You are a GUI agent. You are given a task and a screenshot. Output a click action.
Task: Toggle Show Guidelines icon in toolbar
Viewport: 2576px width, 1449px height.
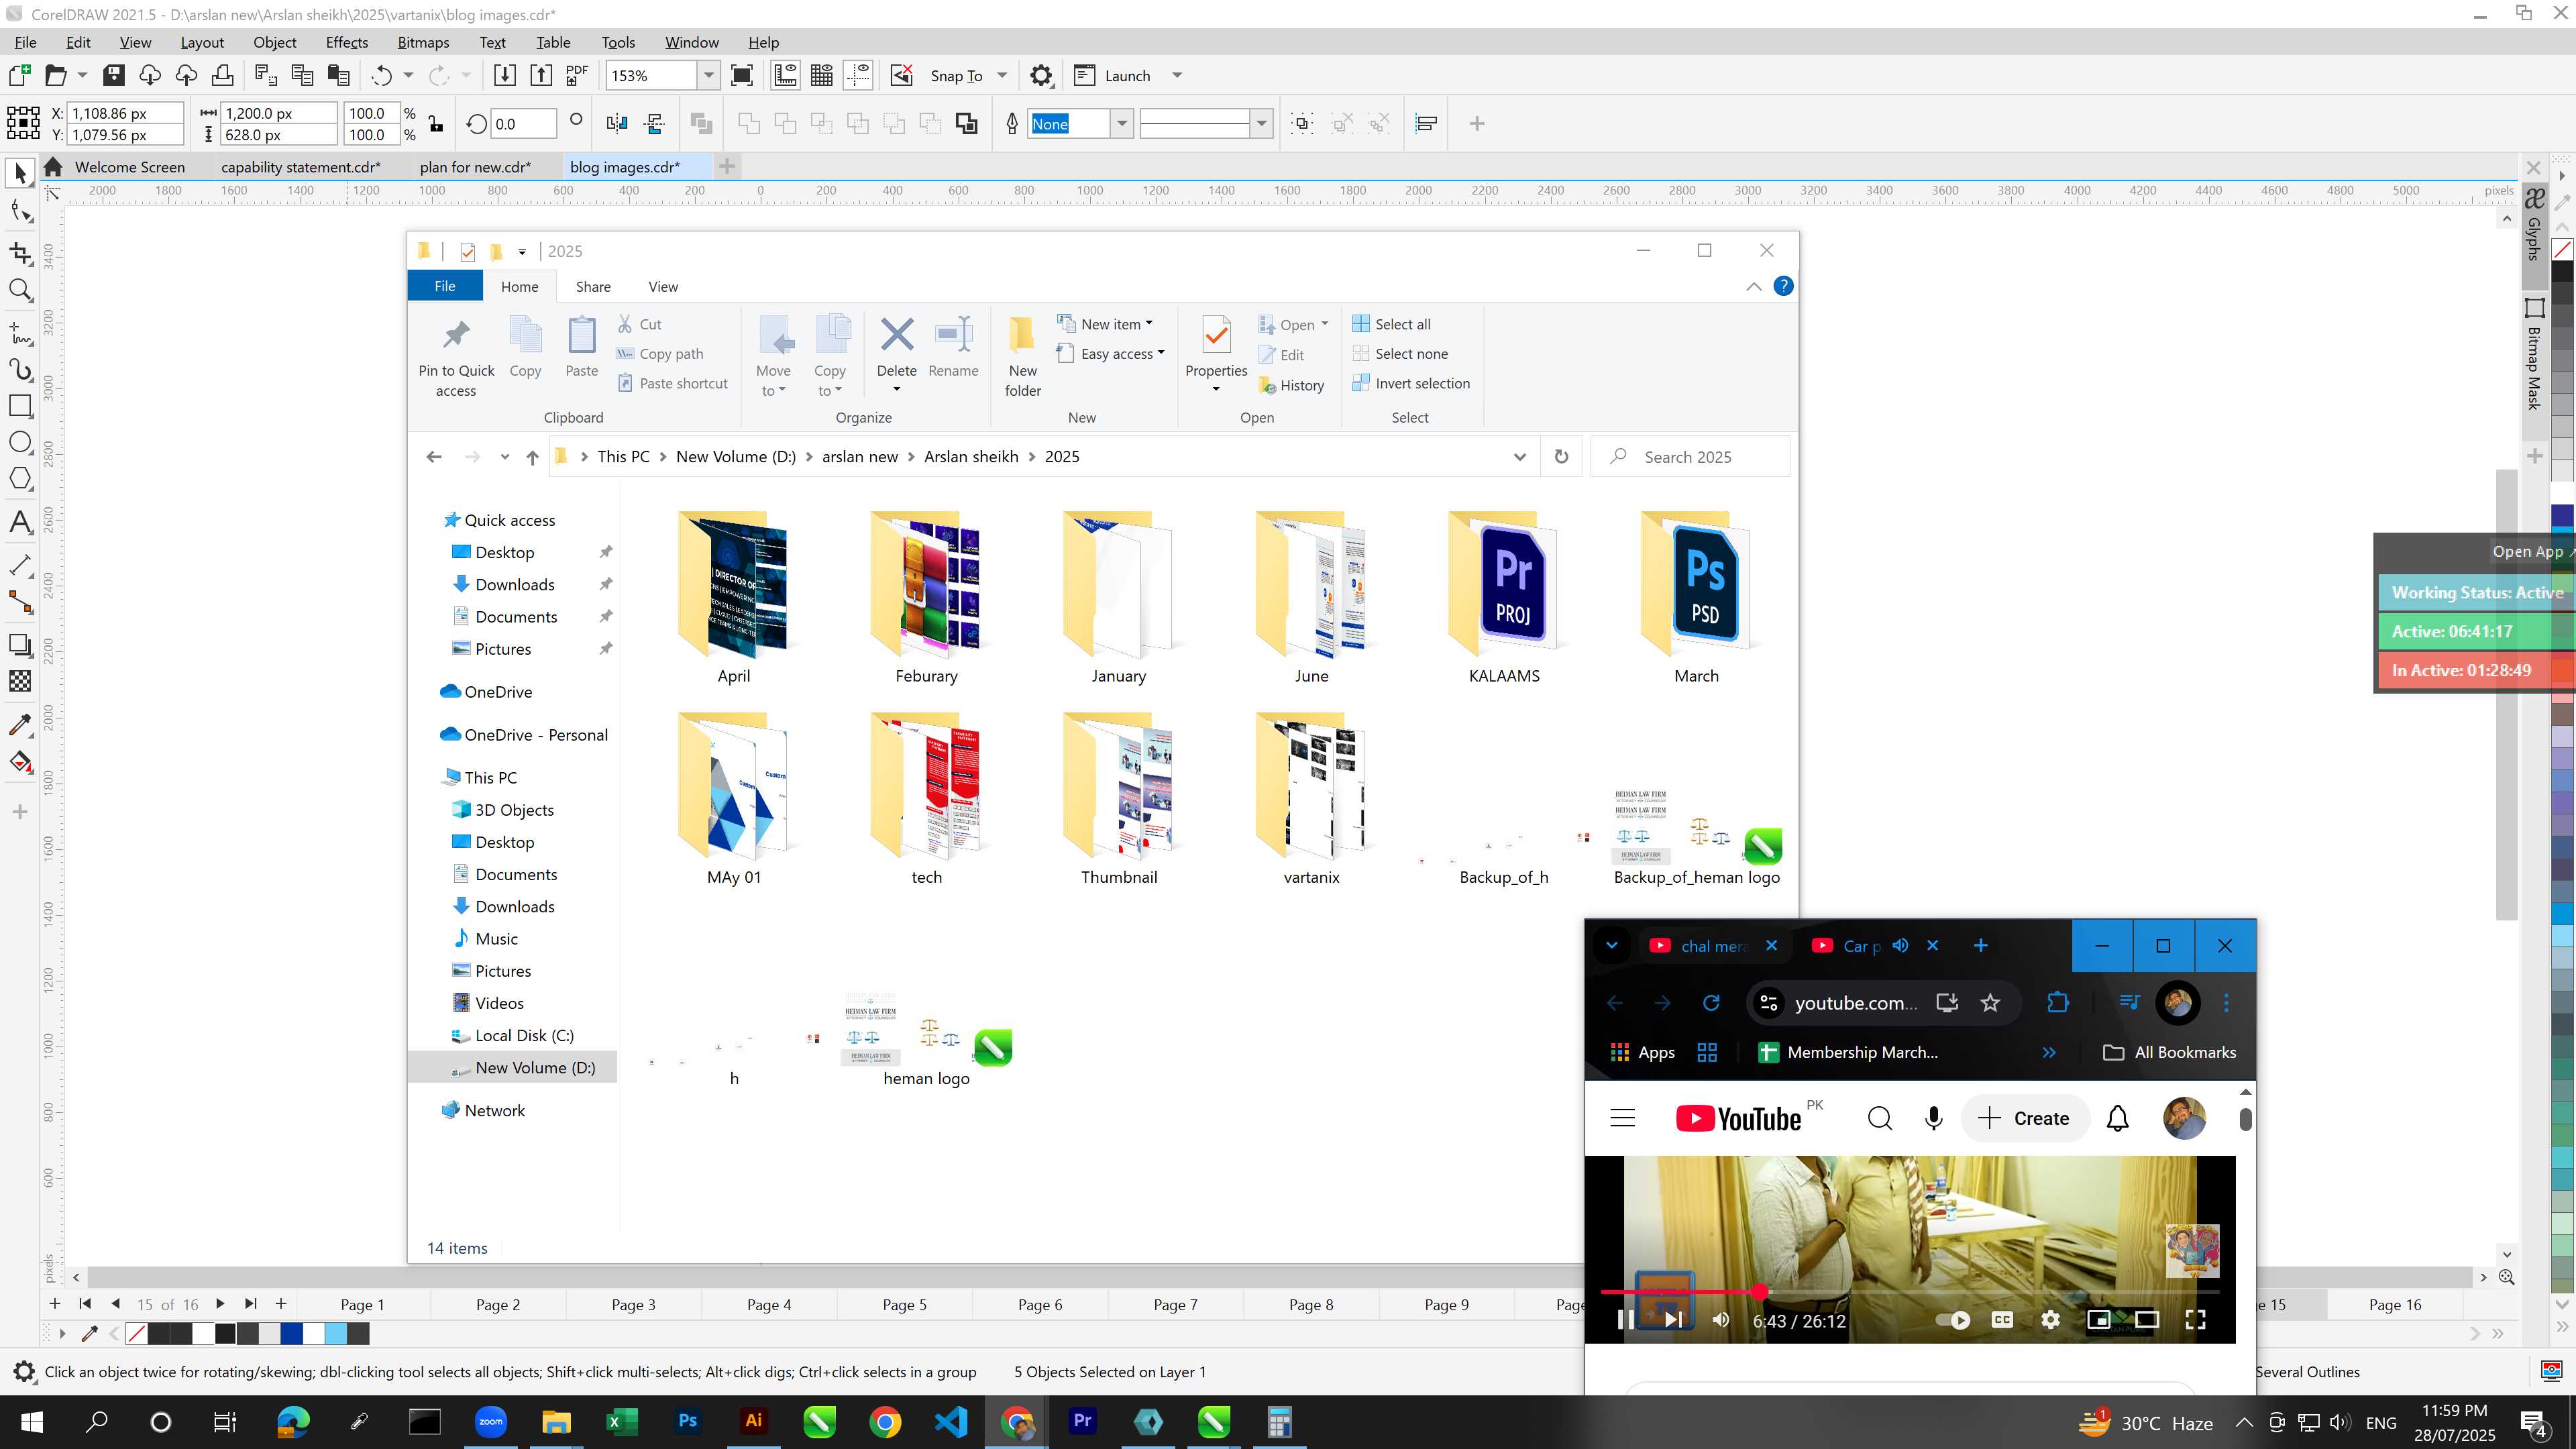[x=858, y=75]
